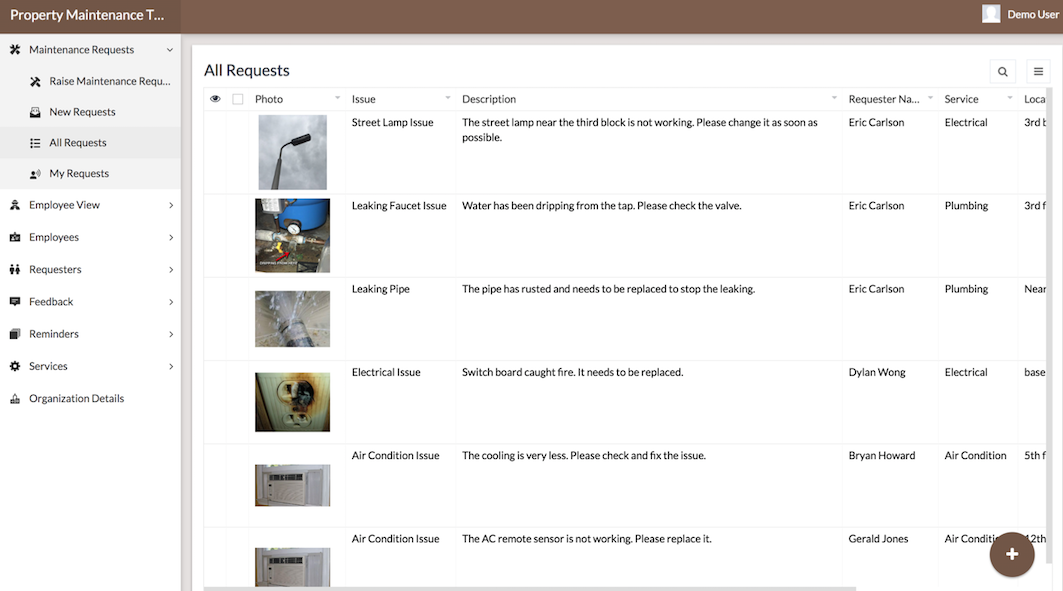Click the Electrical service for Street Lamp
Screen dimensions: 1063x591
965,123
